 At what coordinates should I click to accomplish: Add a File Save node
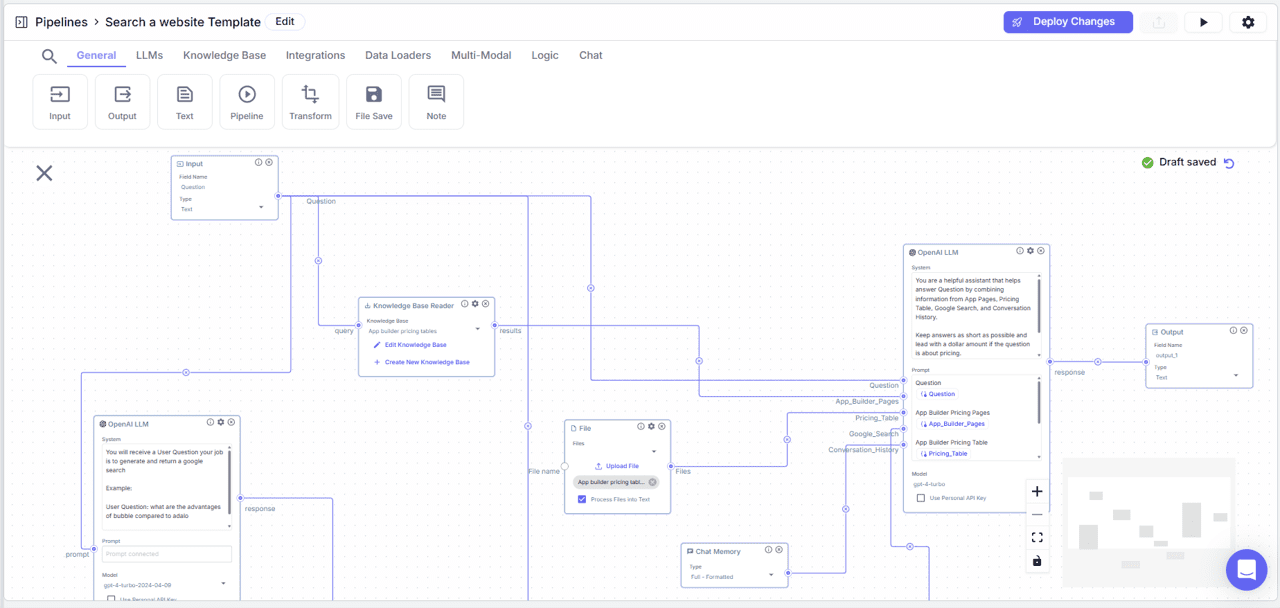point(373,101)
